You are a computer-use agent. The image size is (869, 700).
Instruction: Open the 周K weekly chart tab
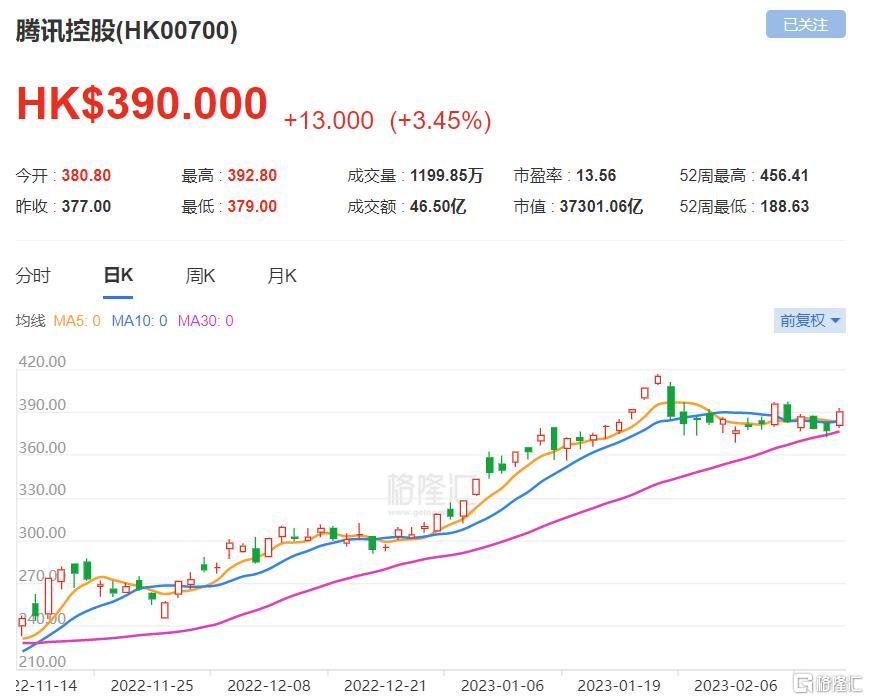(x=200, y=275)
